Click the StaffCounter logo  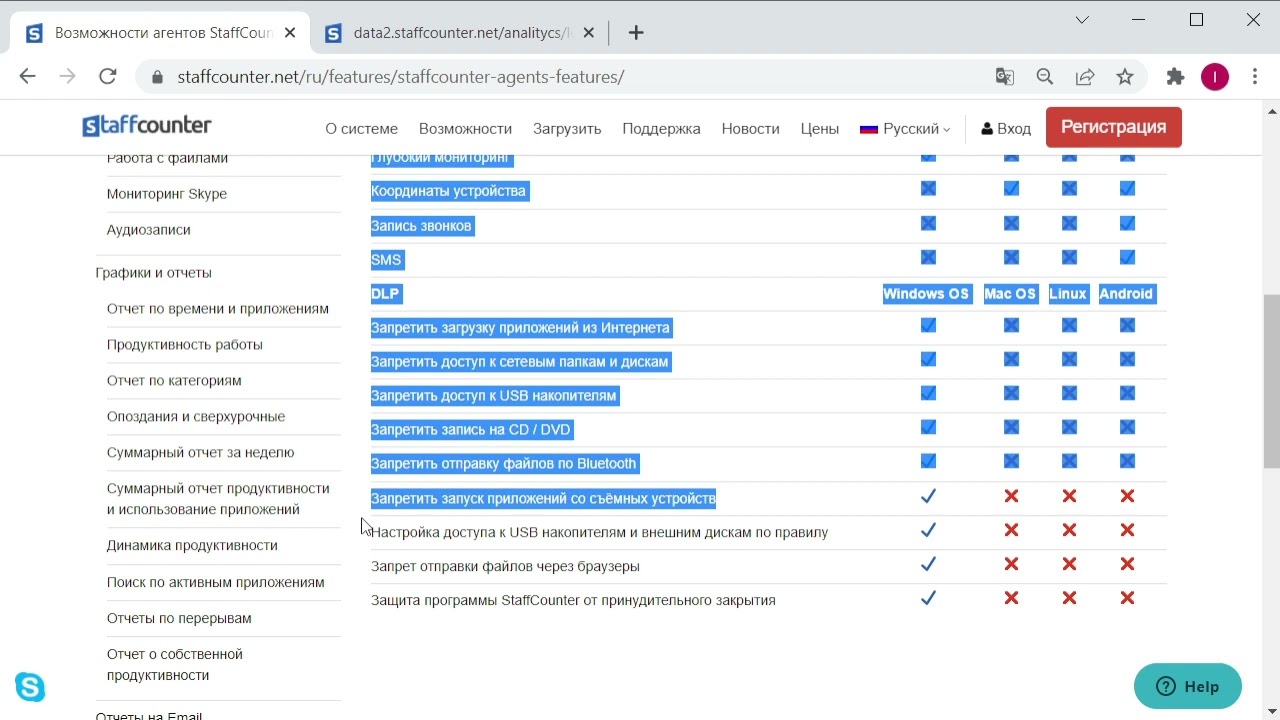tap(147, 126)
